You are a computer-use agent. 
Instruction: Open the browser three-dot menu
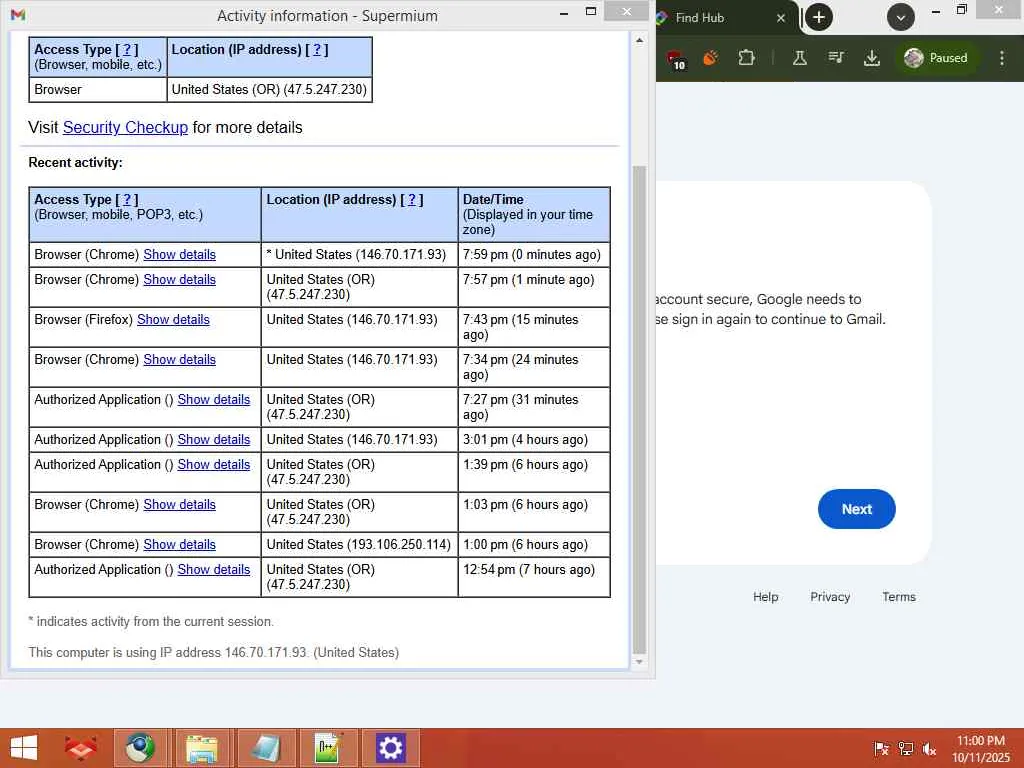(x=1002, y=58)
